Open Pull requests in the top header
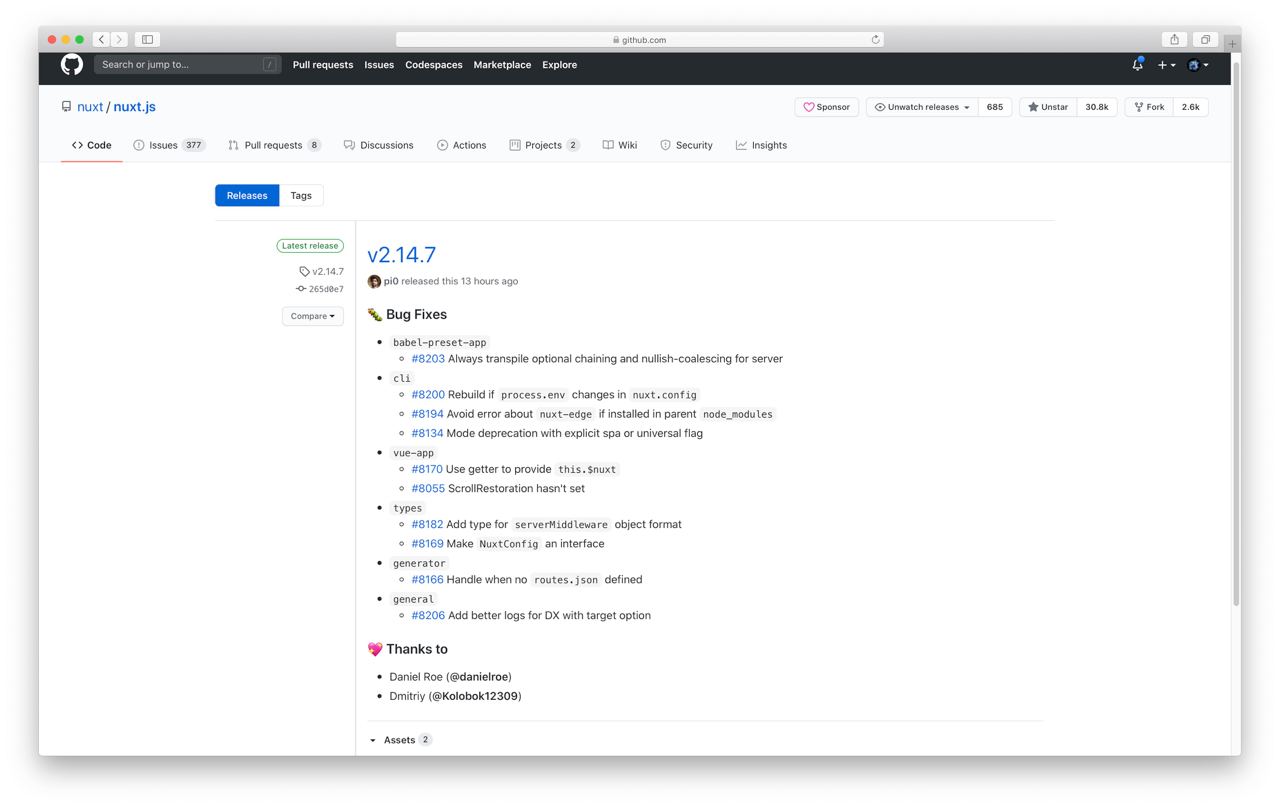Screen dimensions: 1280x807 (x=323, y=65)
